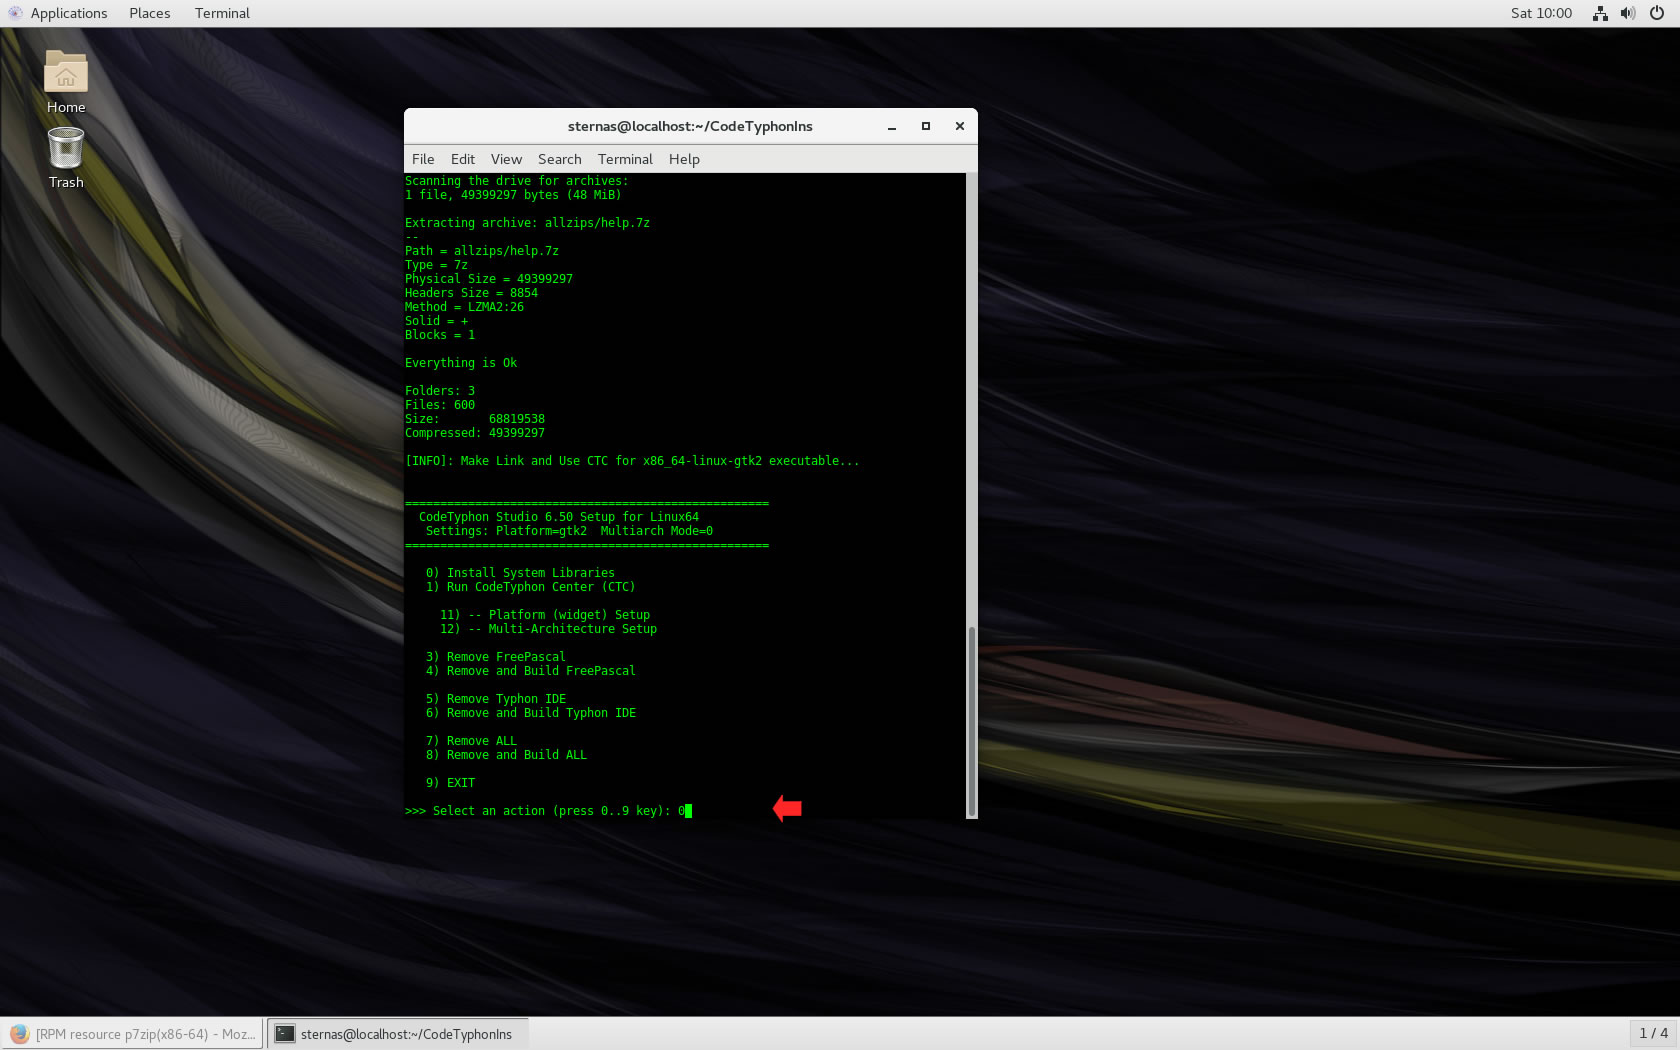Click the 'Path = allzips/help.7z' line
Viewport: 1680px width, 1050px height.
tap(482, 251)
